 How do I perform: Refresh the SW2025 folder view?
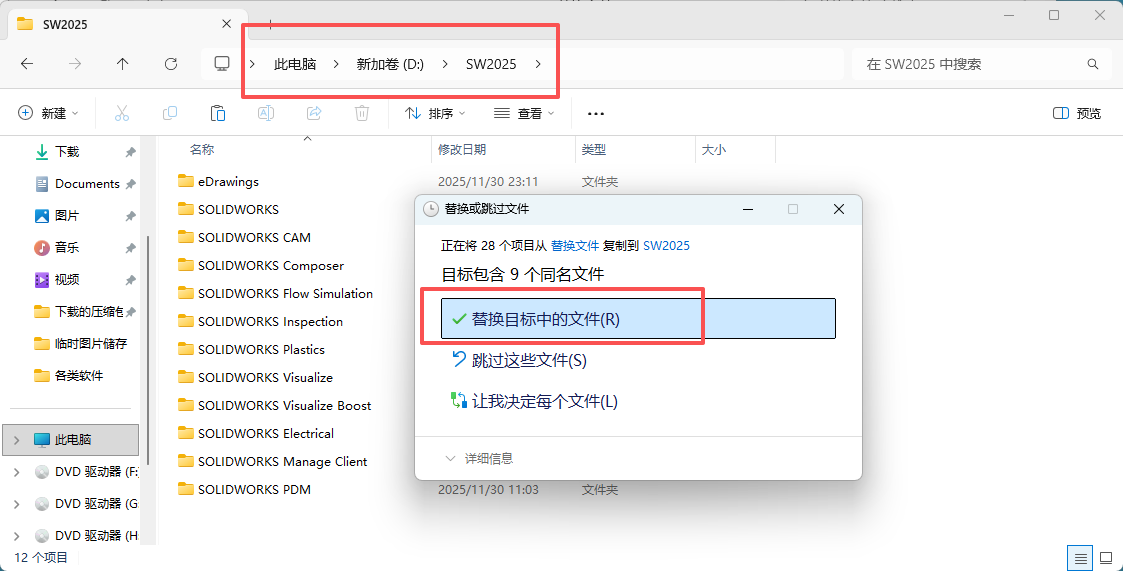(170, 64)
